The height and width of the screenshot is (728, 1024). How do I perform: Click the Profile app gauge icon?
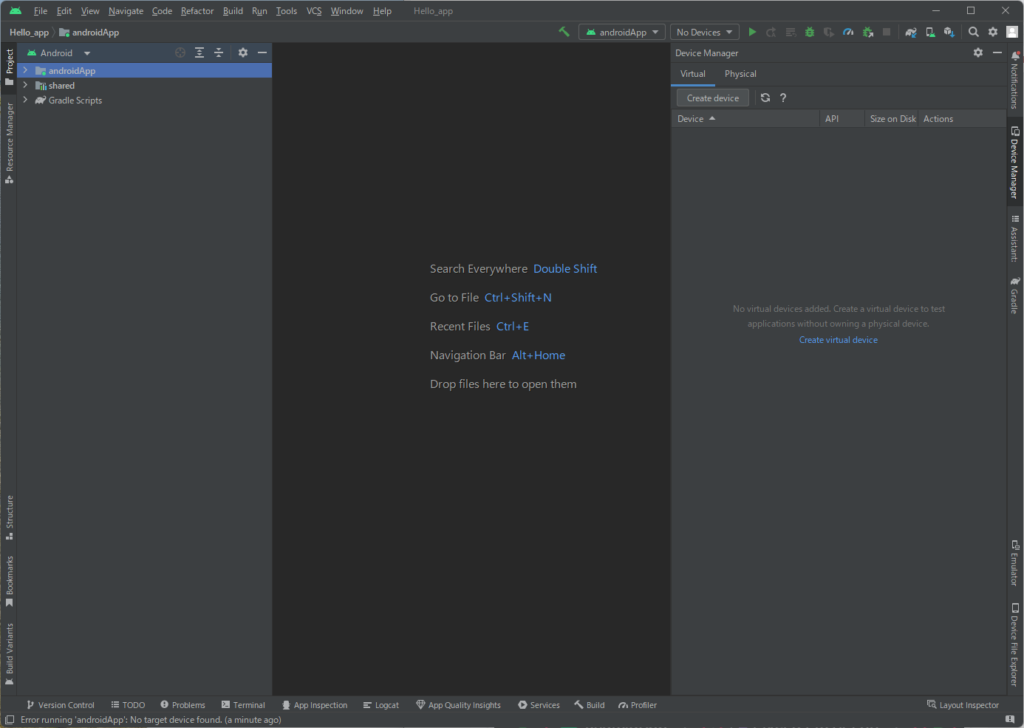848,32
